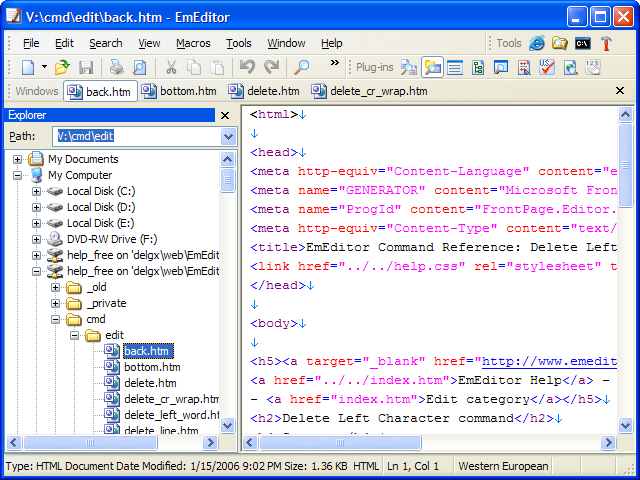The height and width of the screenshot is (480, 640).
Task: Click the Western European encoding status
Action: [x=503, y=466]
